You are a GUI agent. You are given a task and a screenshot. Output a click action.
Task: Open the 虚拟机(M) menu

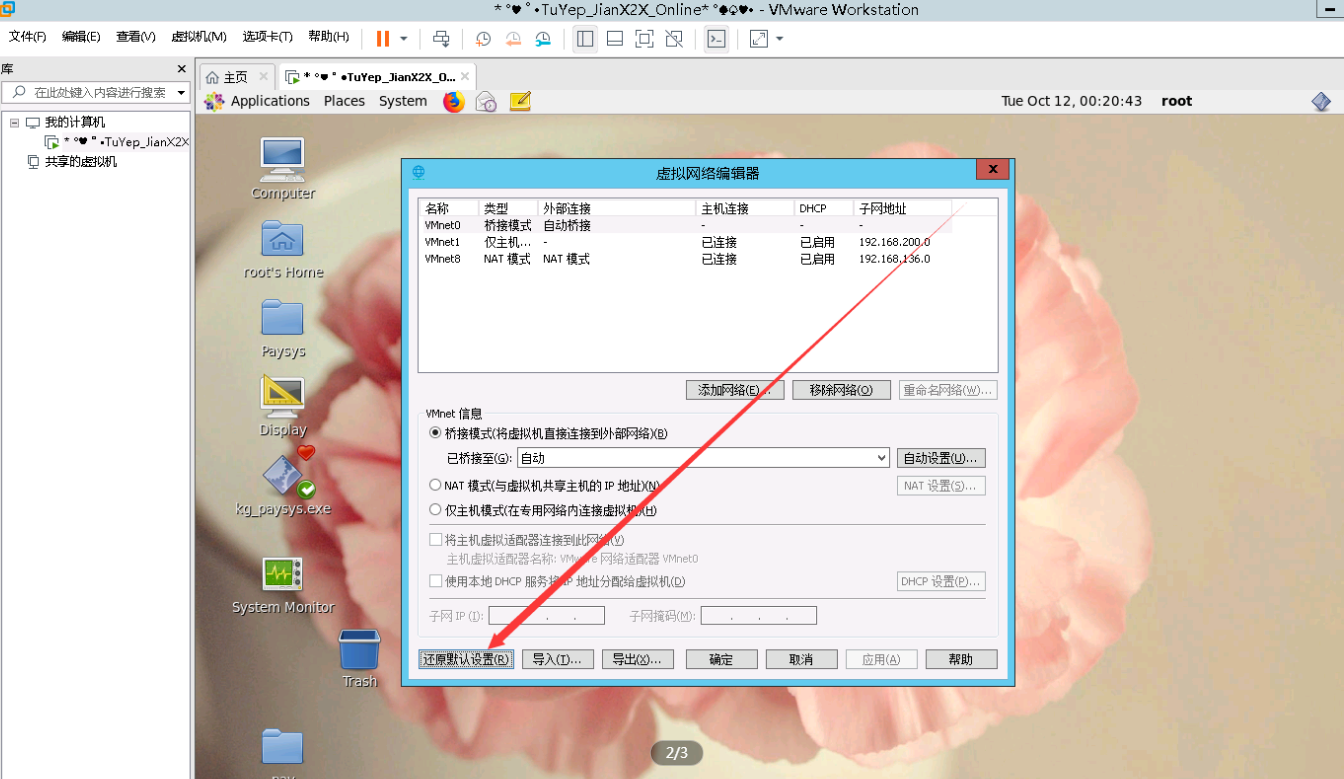[198, 37]
